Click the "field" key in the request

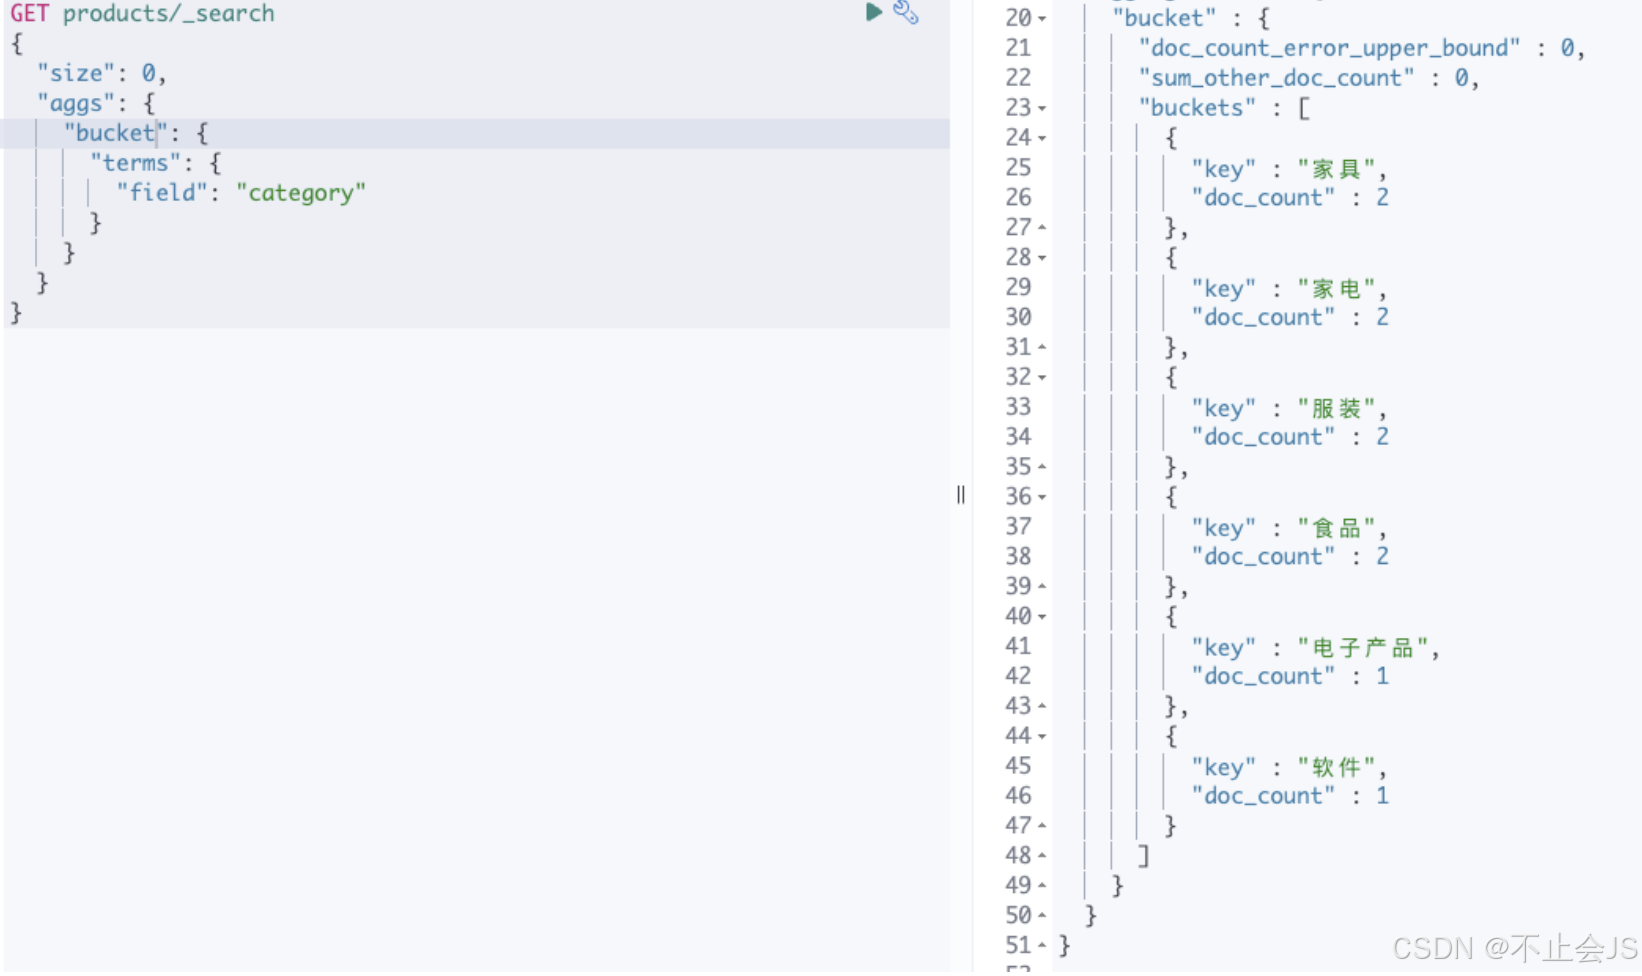point(163,193)
